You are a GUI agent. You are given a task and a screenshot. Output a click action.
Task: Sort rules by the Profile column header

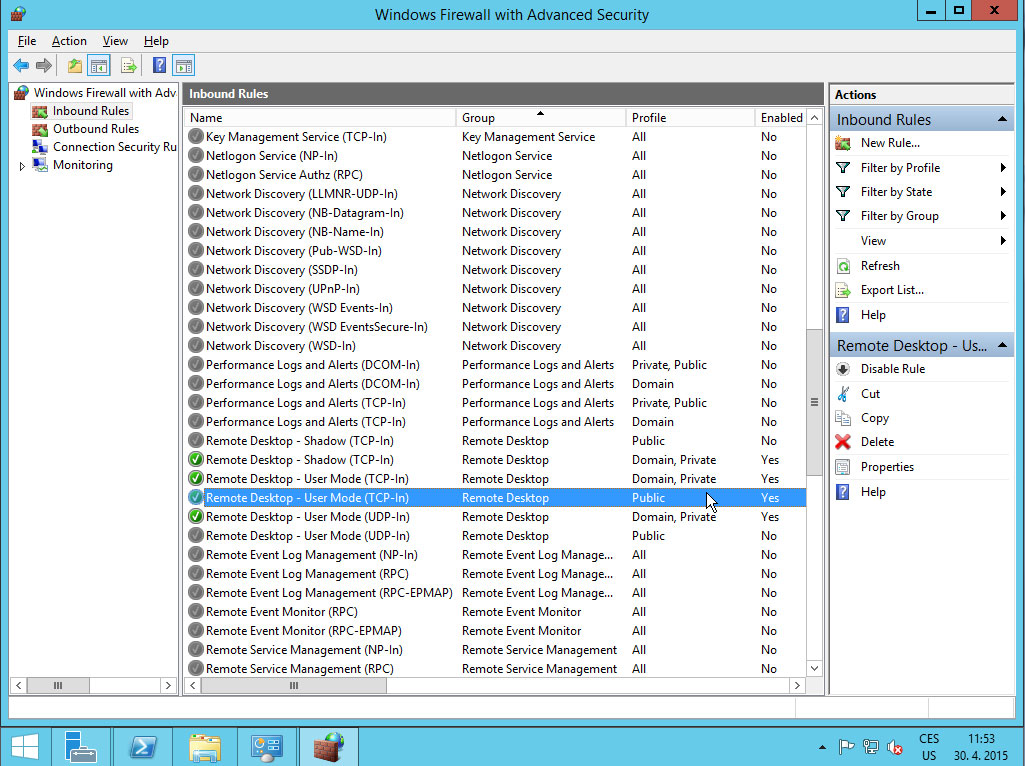[x=689, y=118]
